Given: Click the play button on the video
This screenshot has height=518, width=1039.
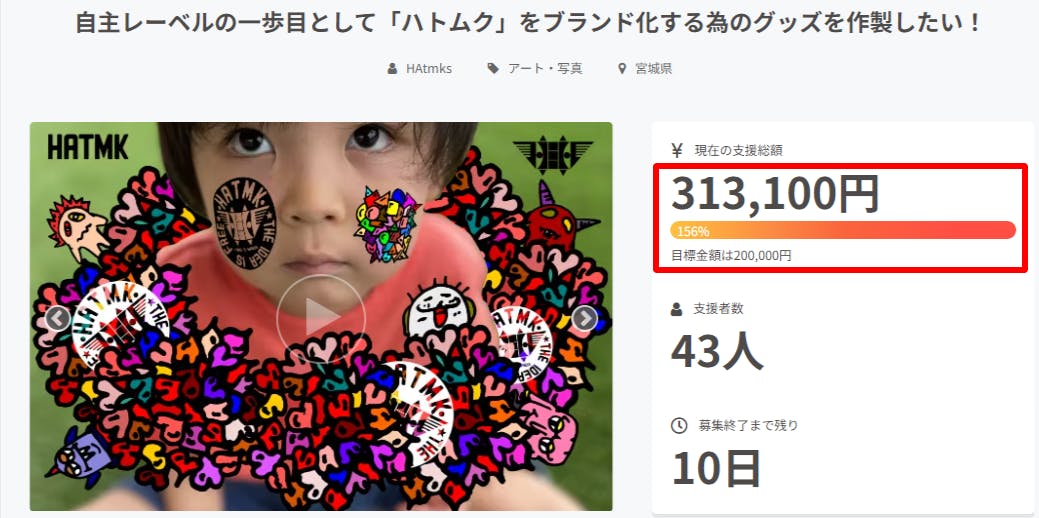Looking at the screenshot, I should (x=321, y=319).
